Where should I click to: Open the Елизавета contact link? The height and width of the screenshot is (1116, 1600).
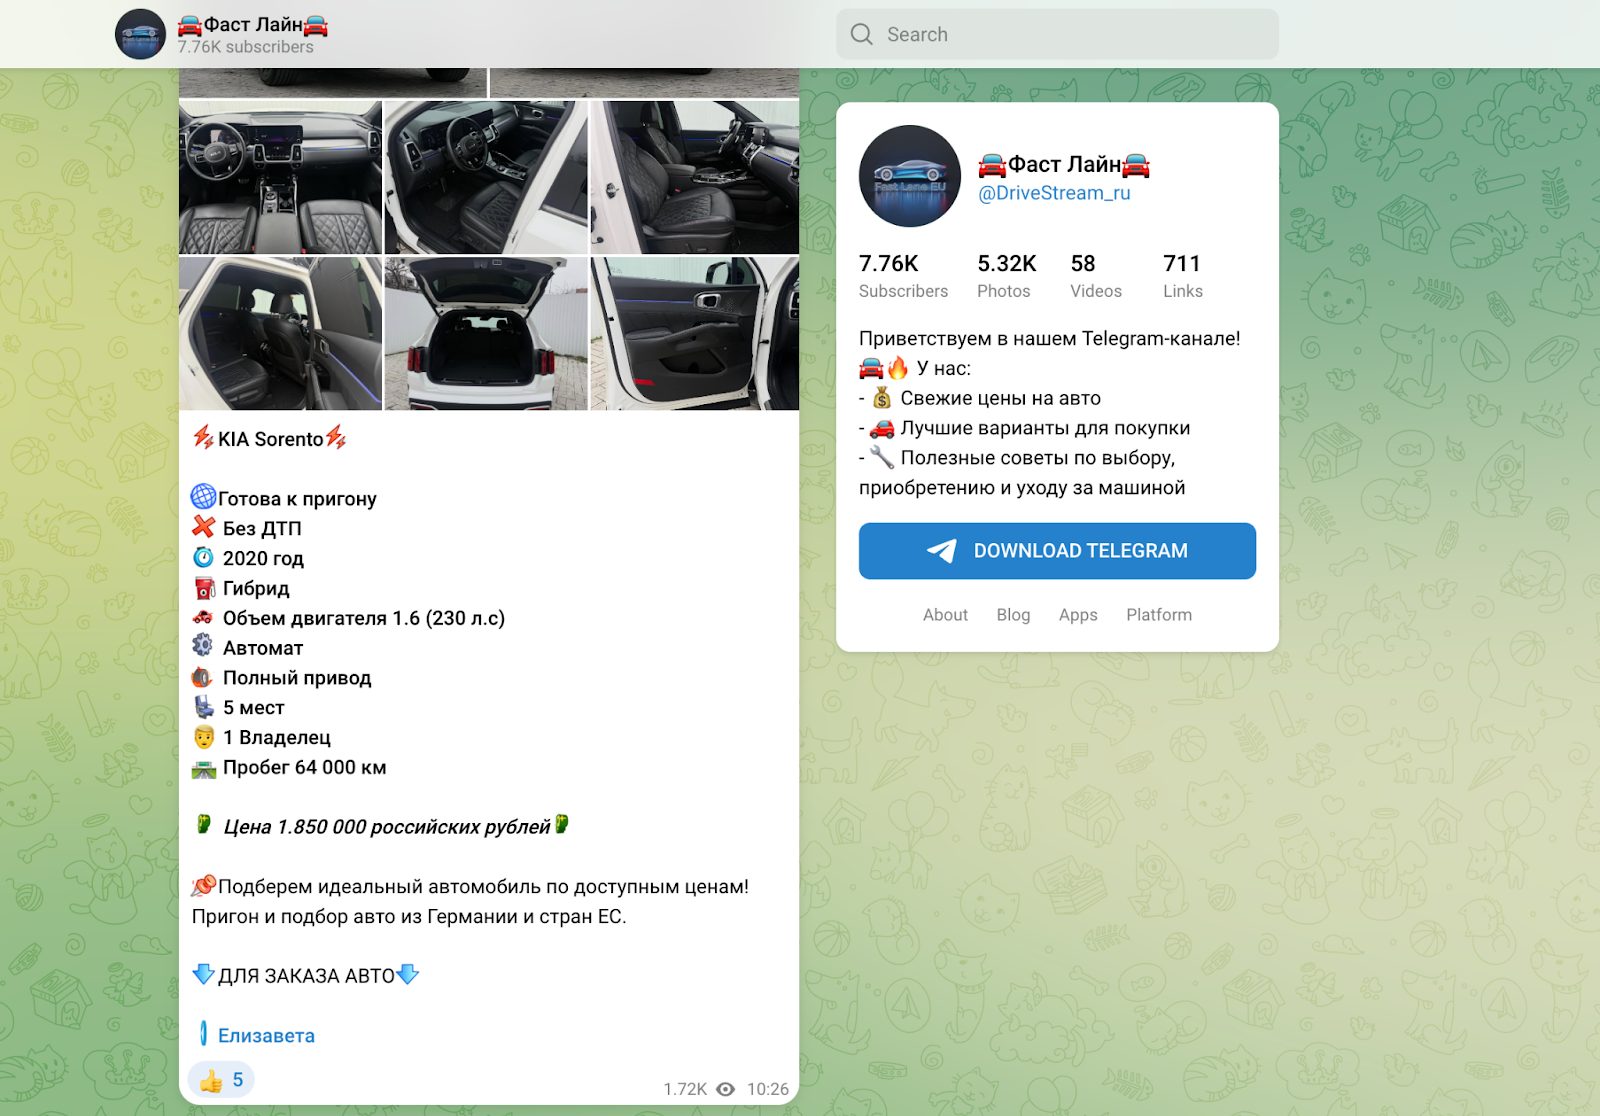(x=266, y=1036)
